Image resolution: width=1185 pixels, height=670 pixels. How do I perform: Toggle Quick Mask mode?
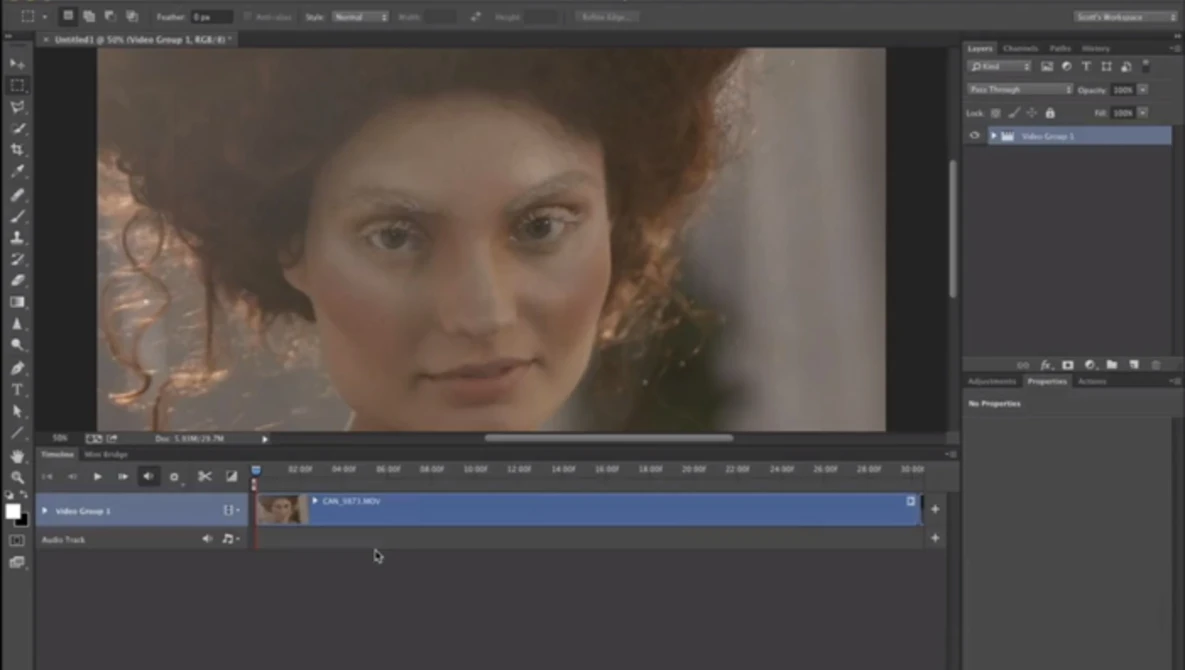[17, 541]
